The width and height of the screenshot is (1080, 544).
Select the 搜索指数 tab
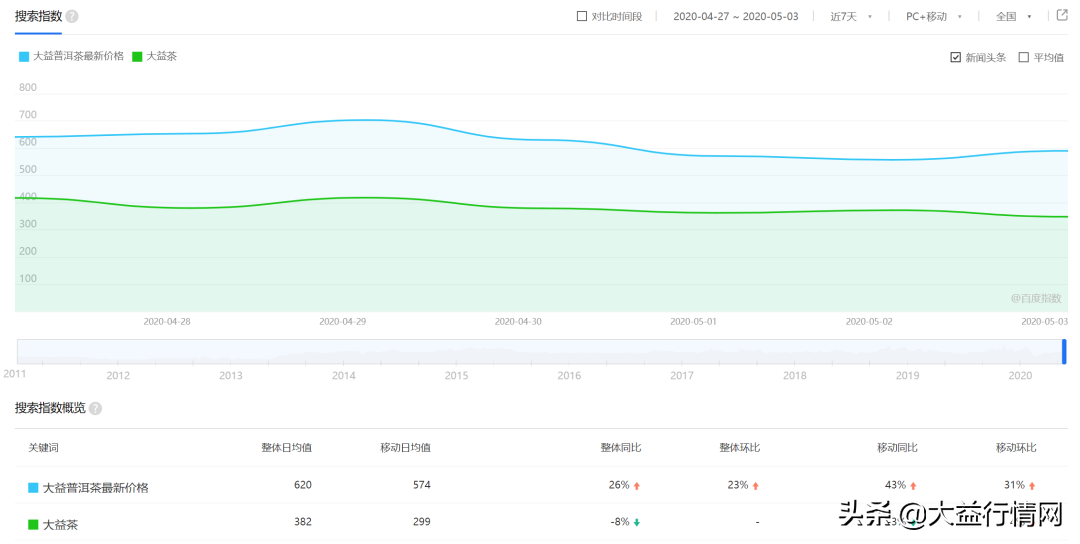39,17
